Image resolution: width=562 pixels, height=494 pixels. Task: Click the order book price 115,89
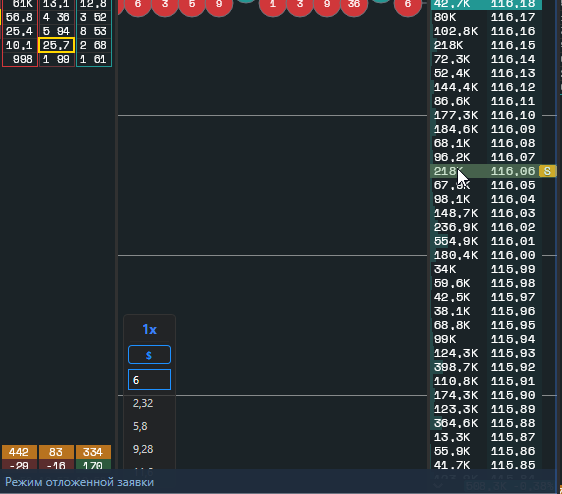click(513, 409)
